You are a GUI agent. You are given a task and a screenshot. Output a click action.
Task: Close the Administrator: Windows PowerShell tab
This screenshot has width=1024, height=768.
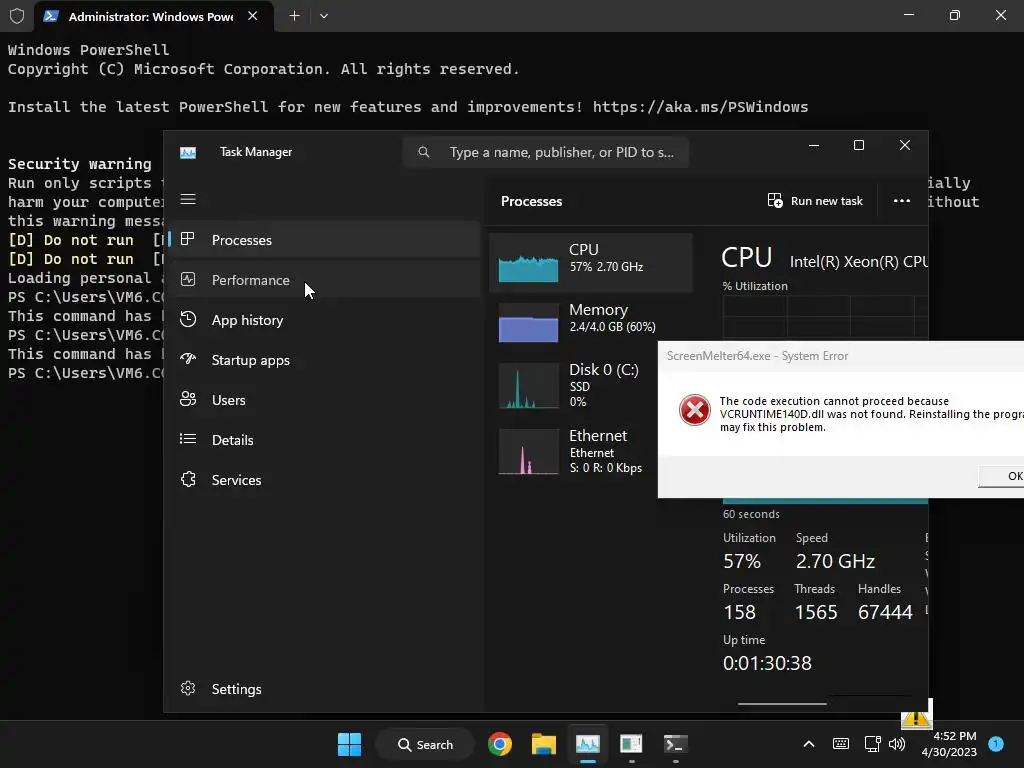[253, 16]
